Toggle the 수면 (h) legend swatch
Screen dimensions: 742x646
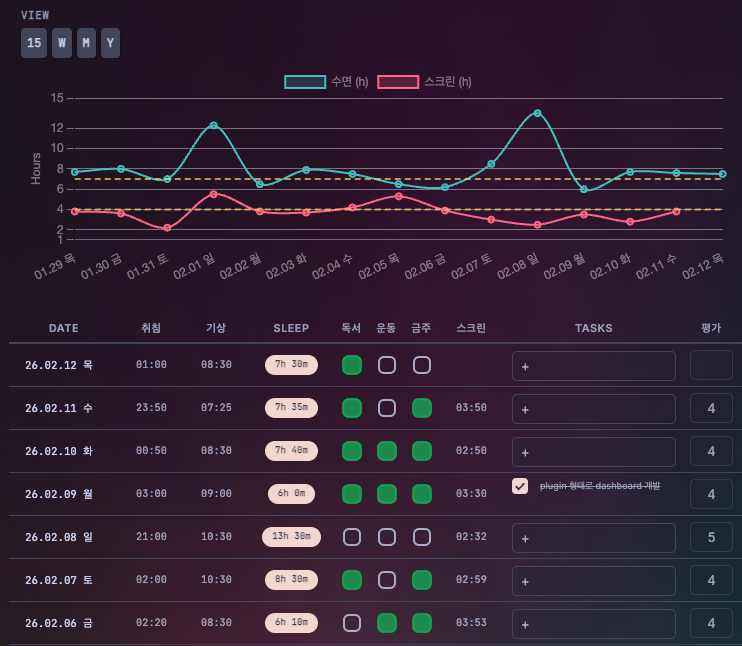pyautogui.click(x=305, y=82)
